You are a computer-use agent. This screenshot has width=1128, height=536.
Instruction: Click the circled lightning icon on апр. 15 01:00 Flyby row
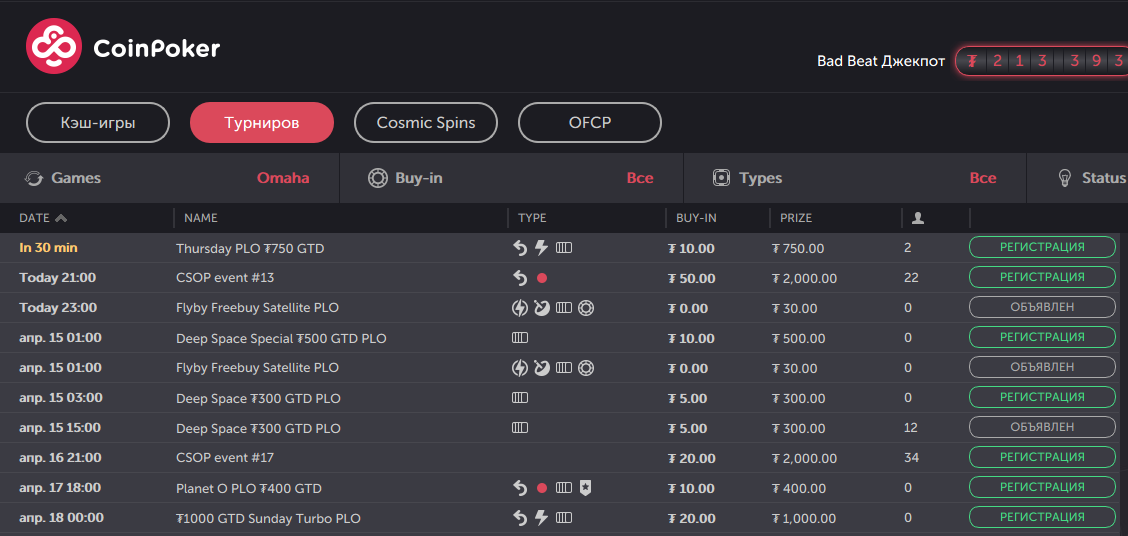pyautogui.click(x=520, y=368)
